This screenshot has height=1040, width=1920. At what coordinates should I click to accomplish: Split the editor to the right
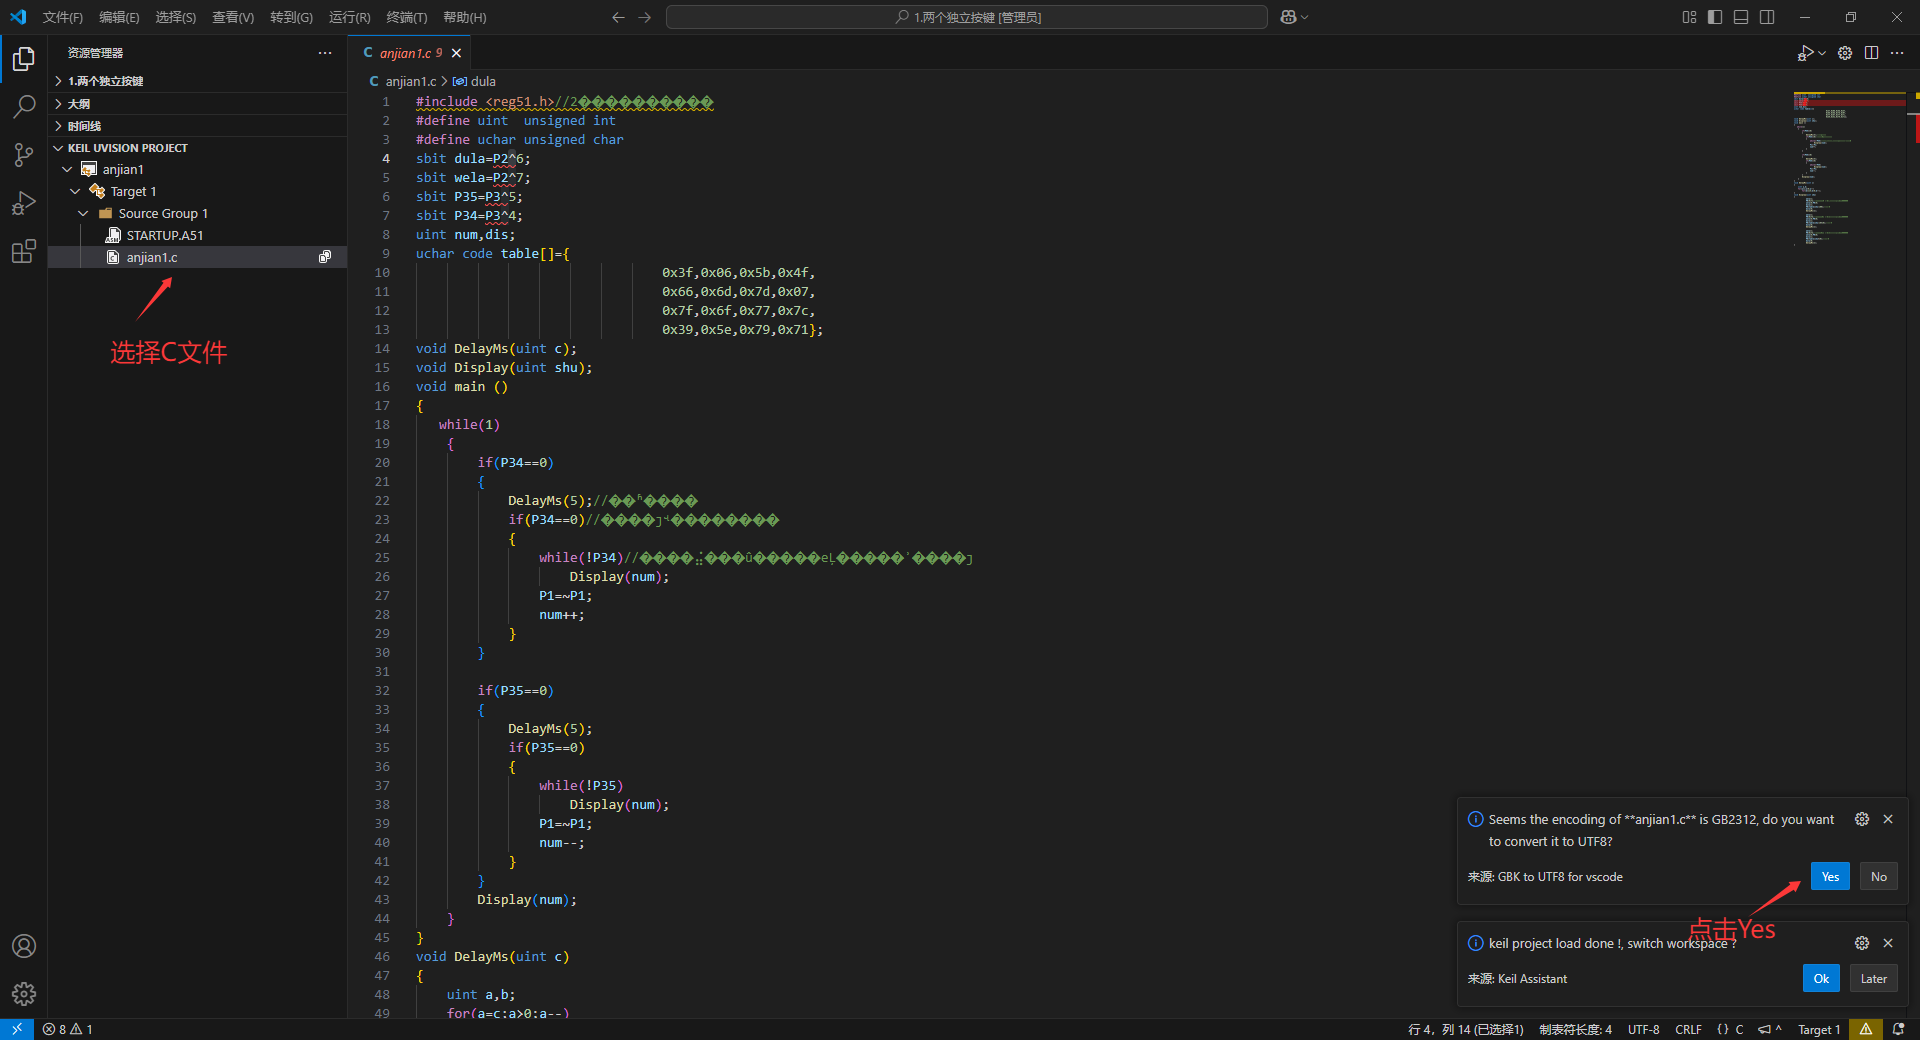pyautogui.click(x=1871, y=53)
